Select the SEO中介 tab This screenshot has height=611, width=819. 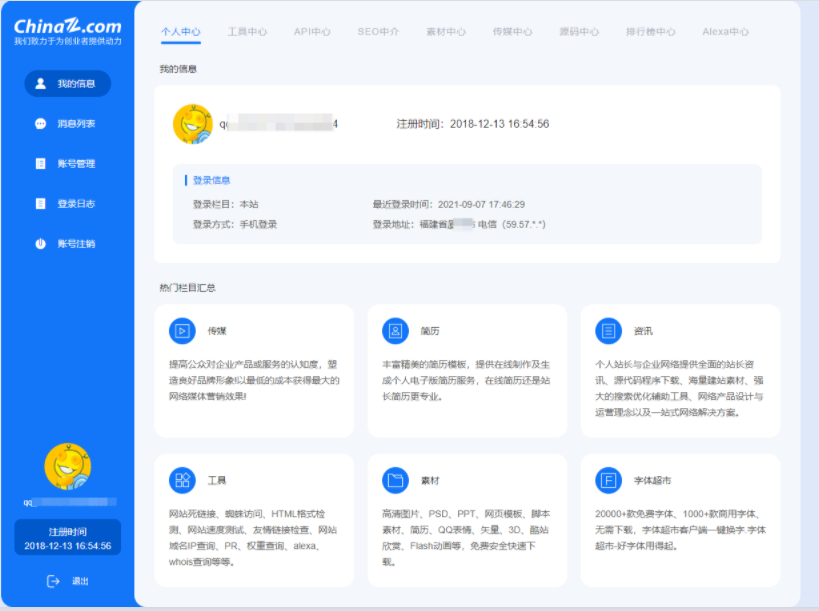pyautogui.click(x=377, y=31)
